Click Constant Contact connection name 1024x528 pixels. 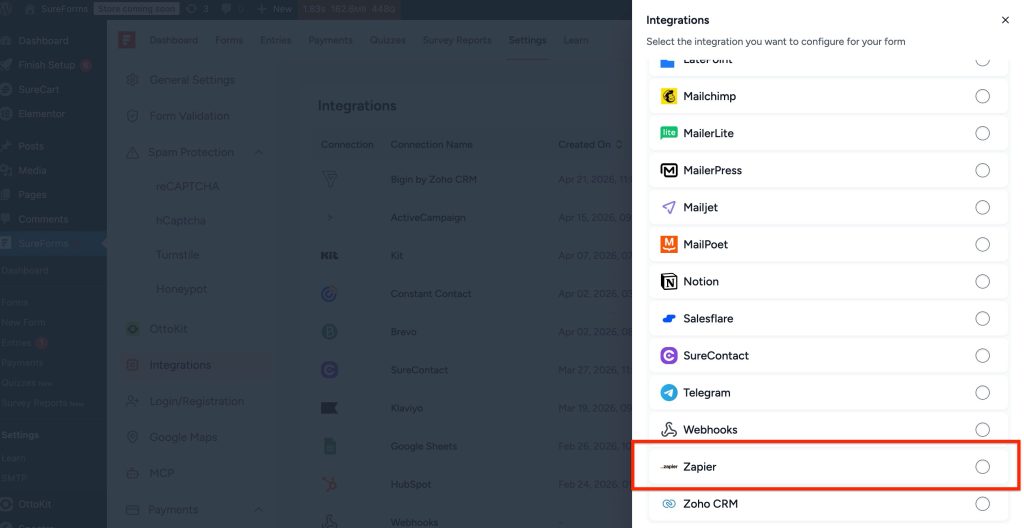(x=431, y=294)
